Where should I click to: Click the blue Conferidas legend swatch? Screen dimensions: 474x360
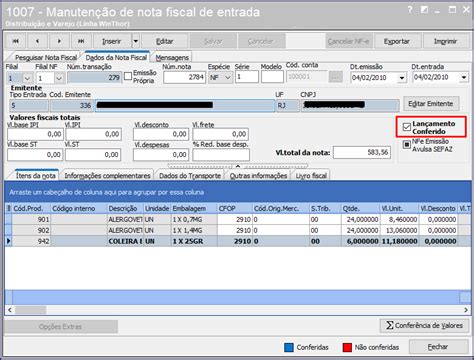click(x=289, y=347)
